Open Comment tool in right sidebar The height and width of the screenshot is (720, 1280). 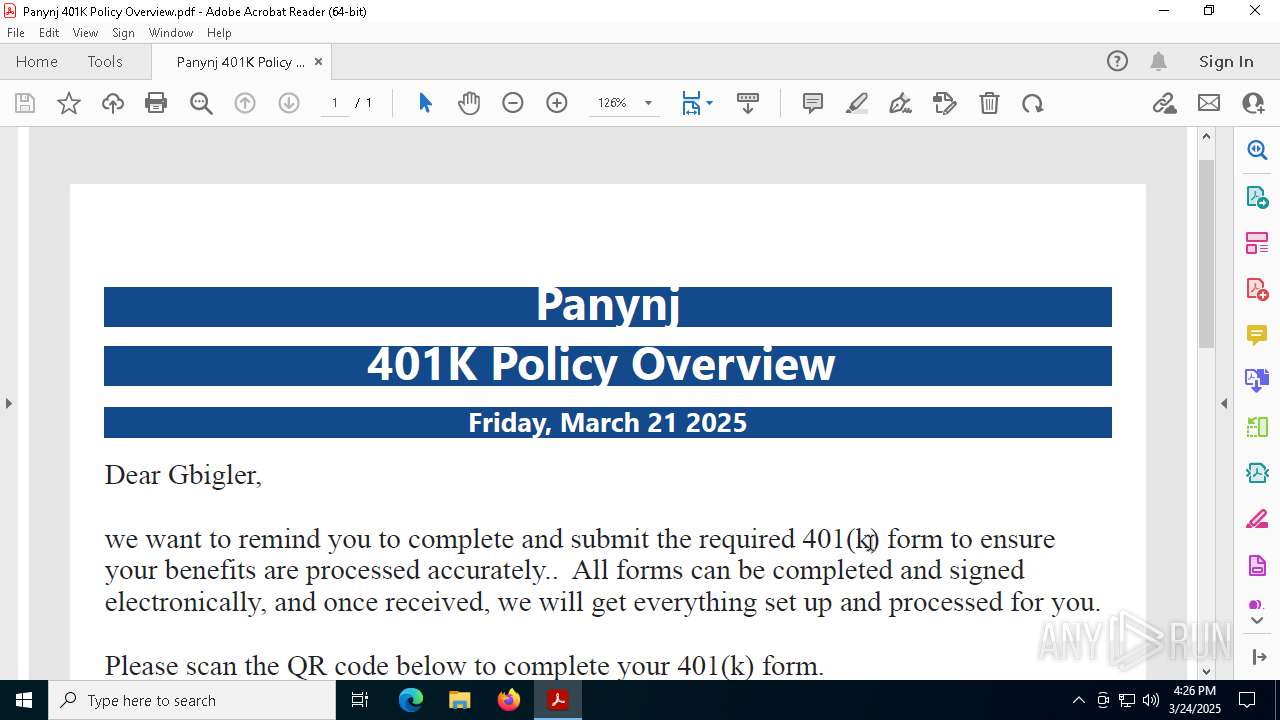tap(1257, 335)
